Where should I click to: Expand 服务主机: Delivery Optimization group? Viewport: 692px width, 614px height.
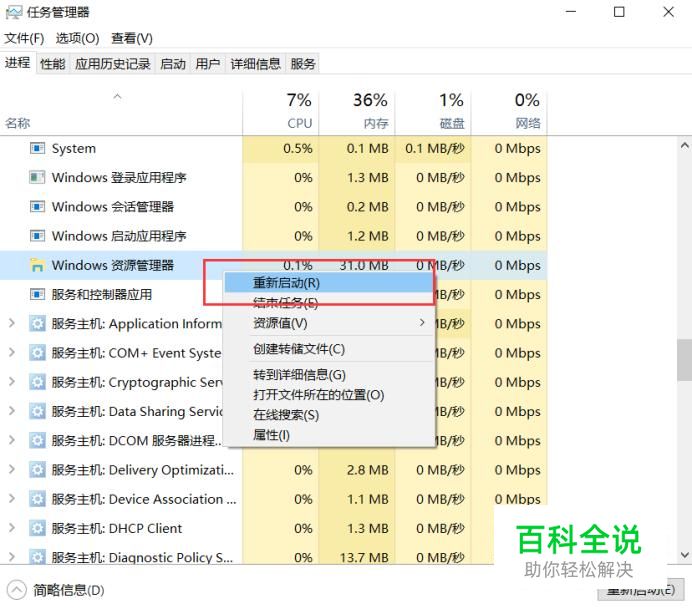click(12, 469)
